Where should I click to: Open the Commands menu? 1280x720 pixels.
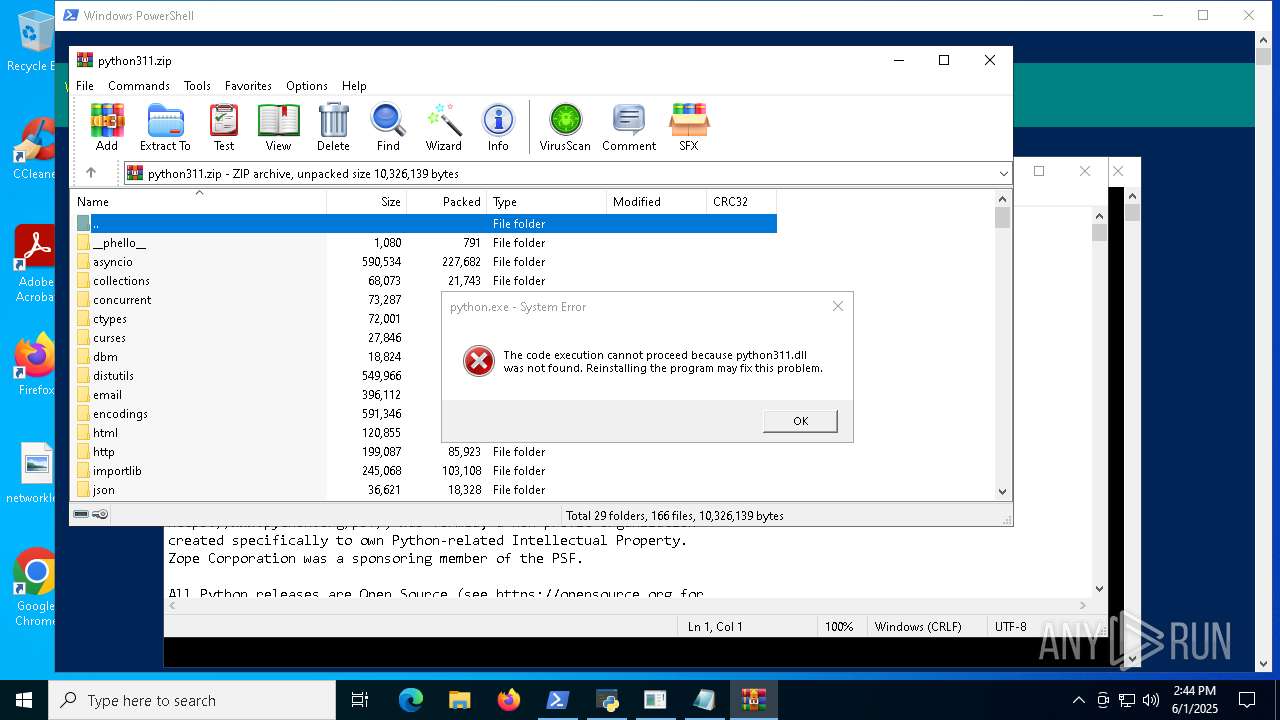pos(139,86)
